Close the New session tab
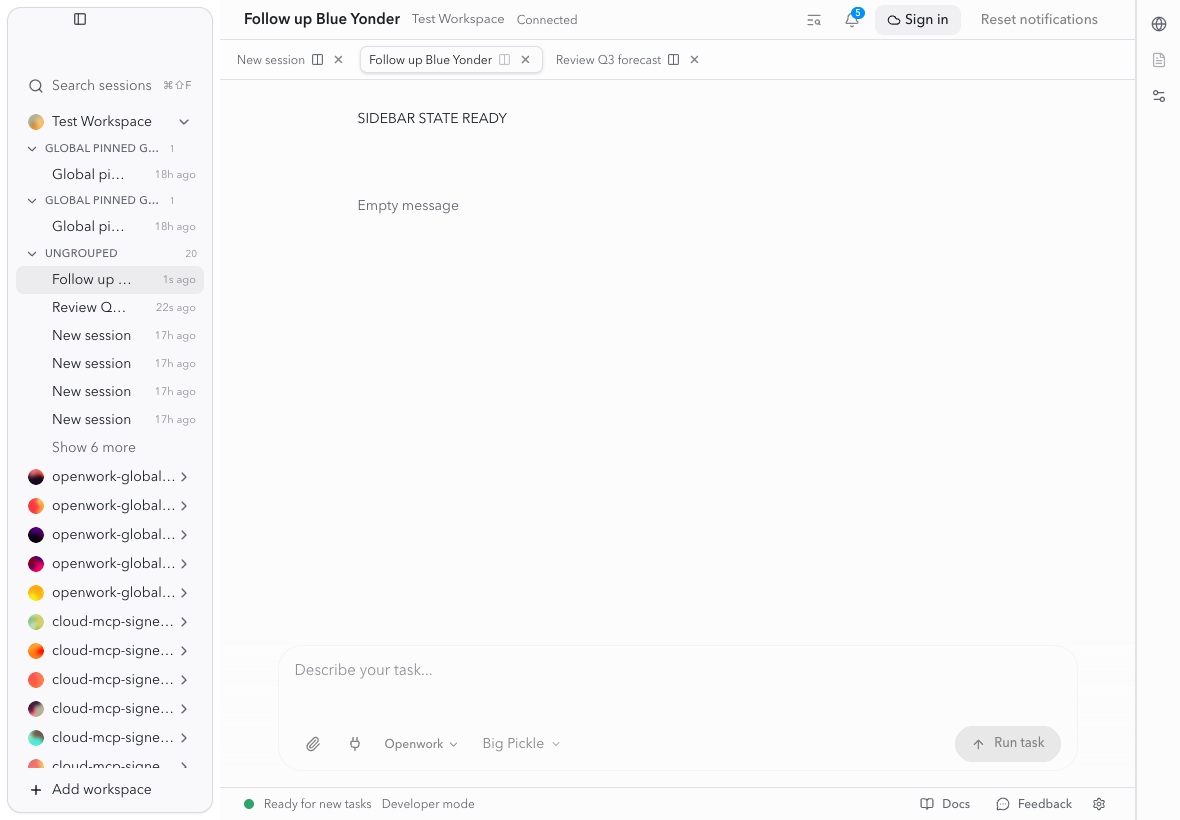Image resolution: width=1180 pixels, height=820 pixels. click(339, 59)
